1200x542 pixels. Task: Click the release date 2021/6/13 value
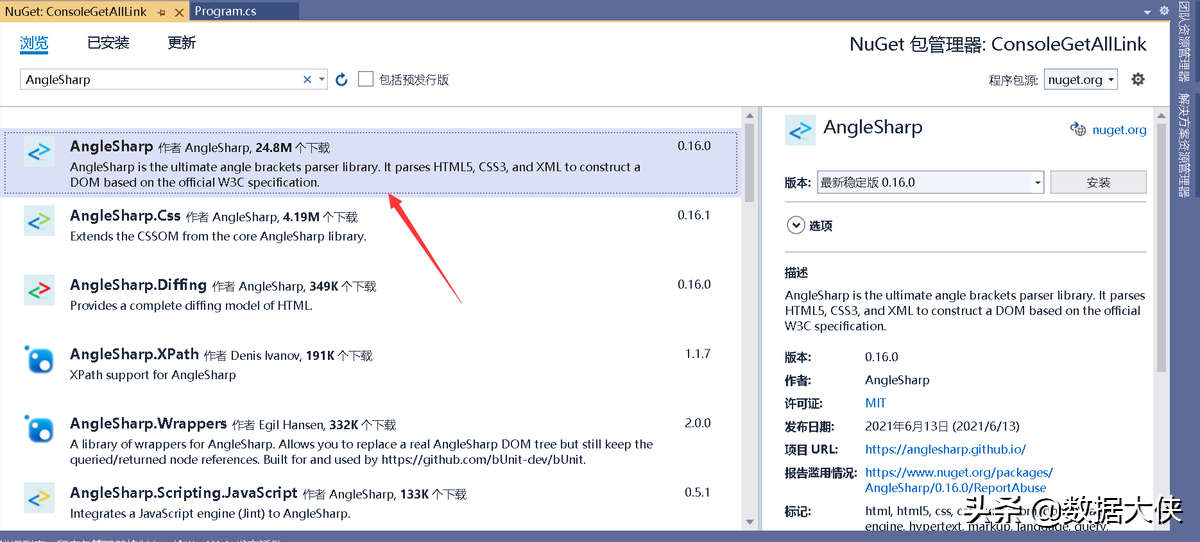[942, 426]
